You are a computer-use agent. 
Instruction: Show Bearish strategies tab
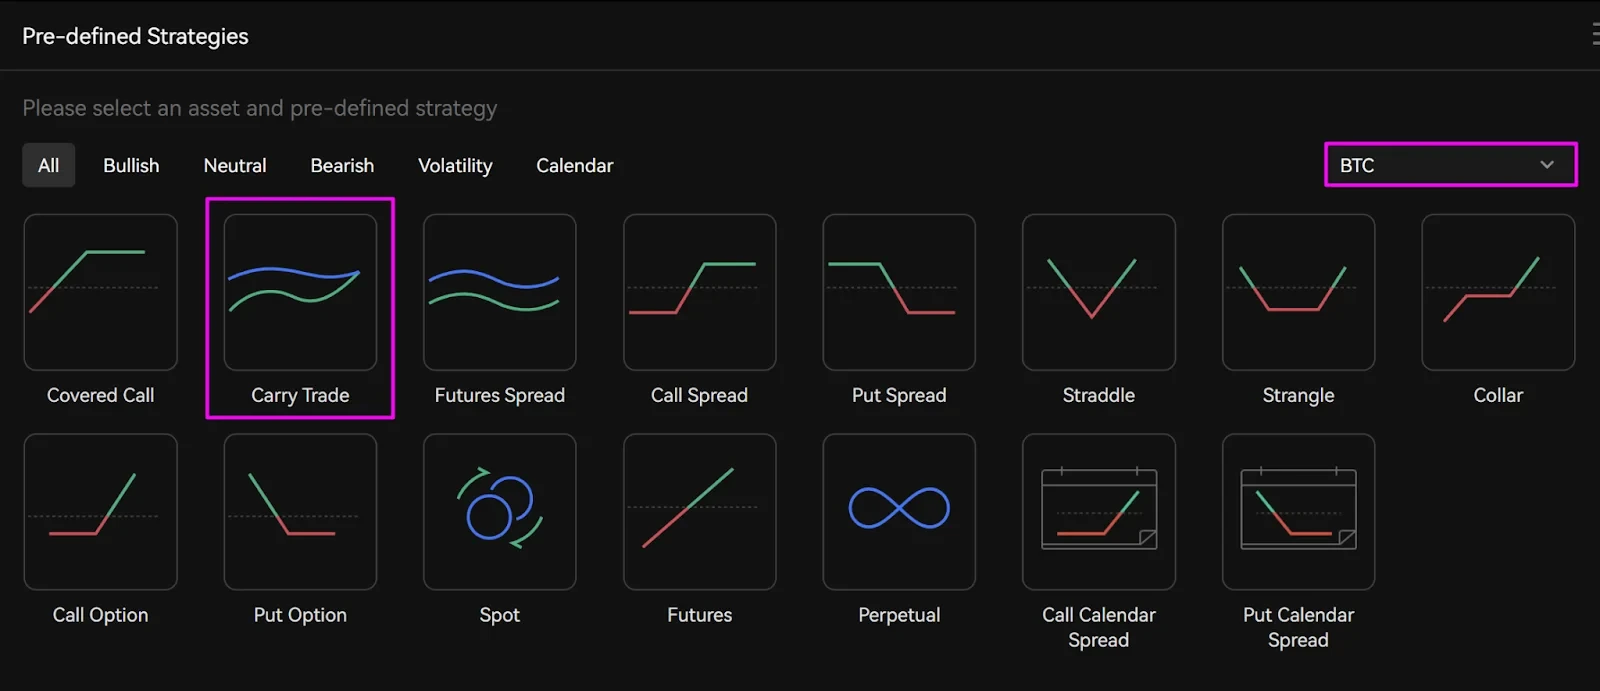coord(342,165)
